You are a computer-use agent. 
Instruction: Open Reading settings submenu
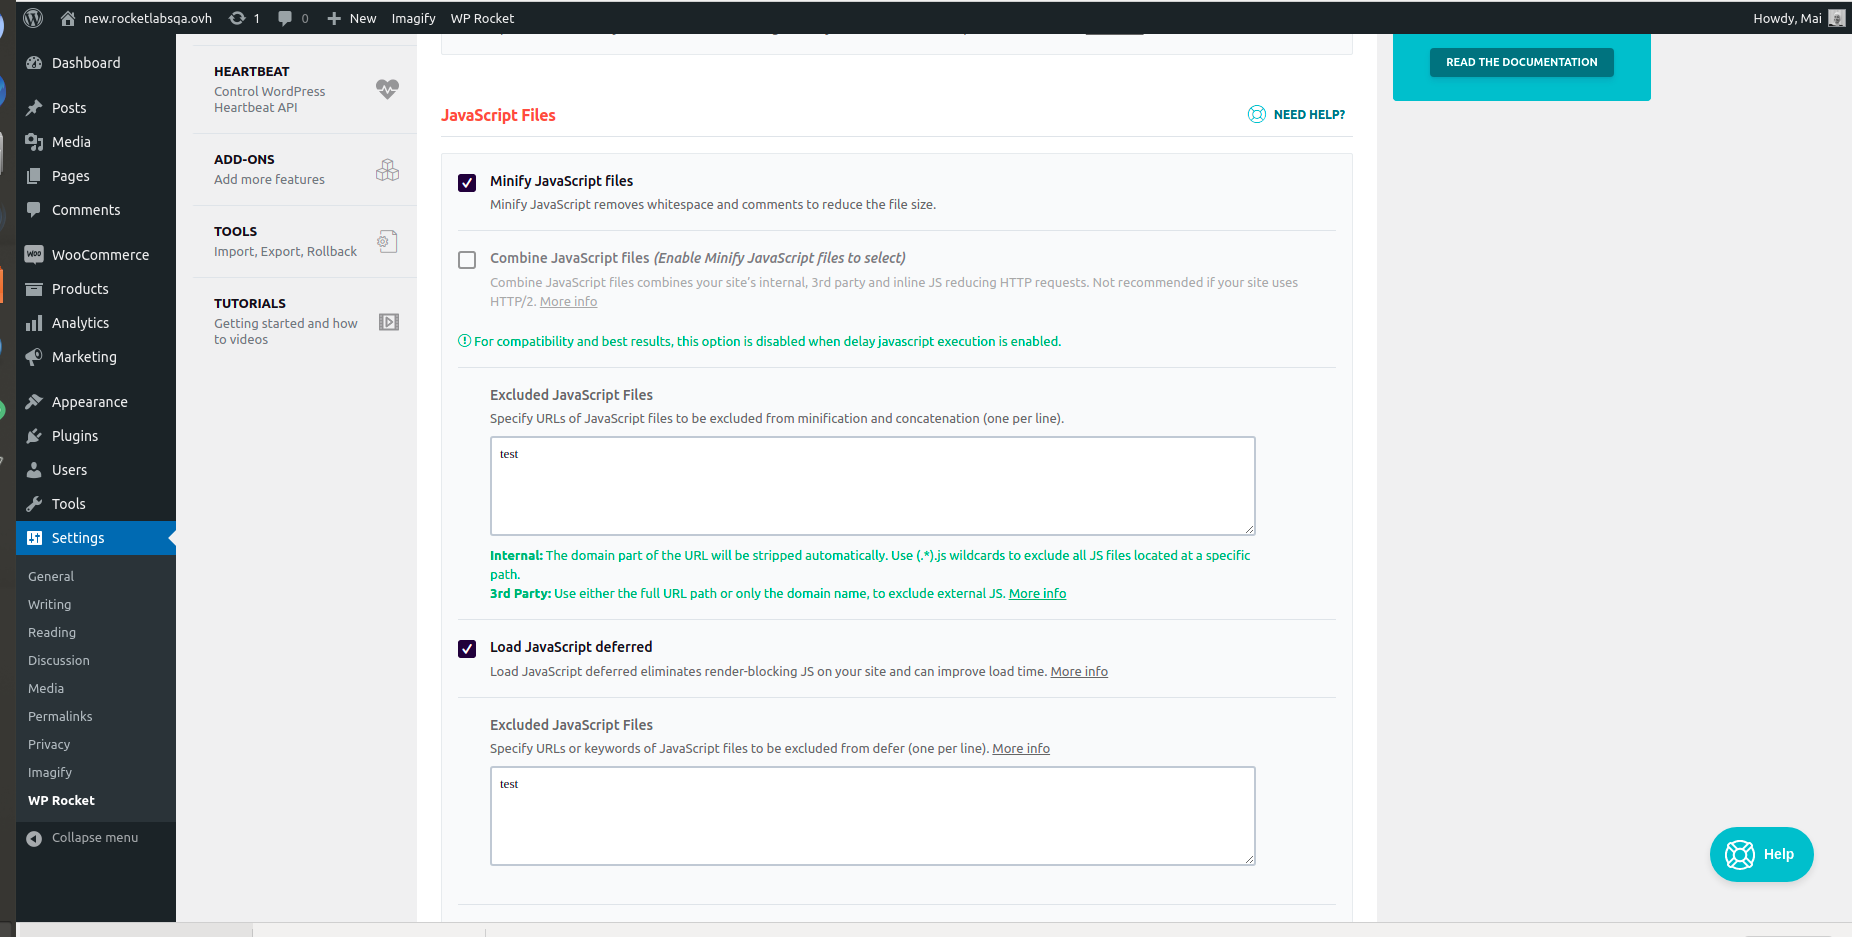pyautogui.click(x=52, y=632)
